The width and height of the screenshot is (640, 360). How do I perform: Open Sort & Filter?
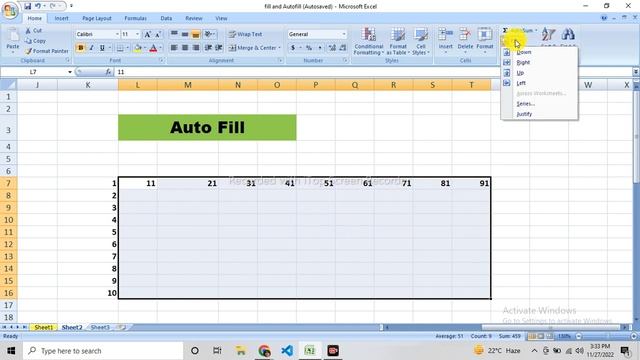tap(549, 37)
